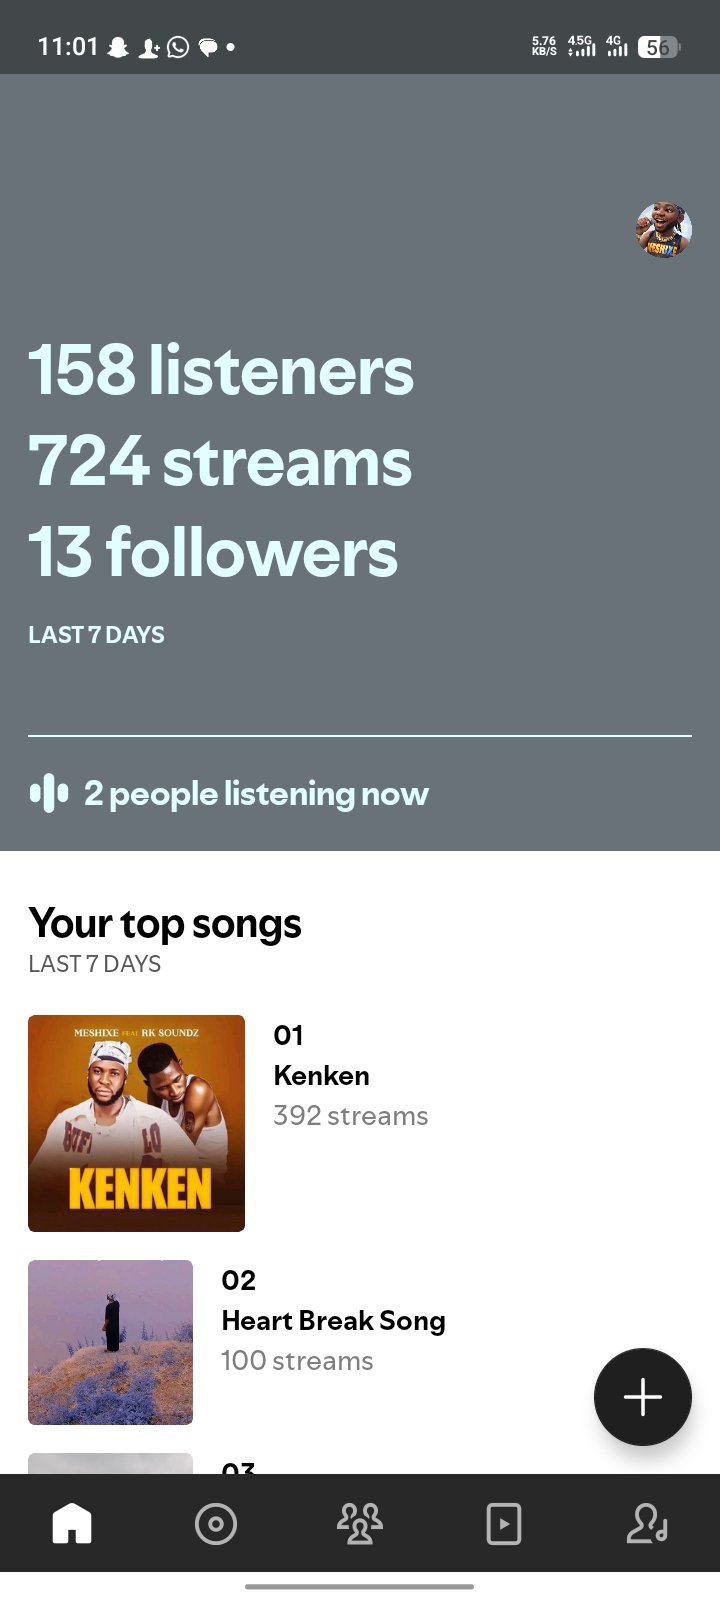Tap the Heart Break Song cover art
720x1600 pixels.
pos(110,1342)
